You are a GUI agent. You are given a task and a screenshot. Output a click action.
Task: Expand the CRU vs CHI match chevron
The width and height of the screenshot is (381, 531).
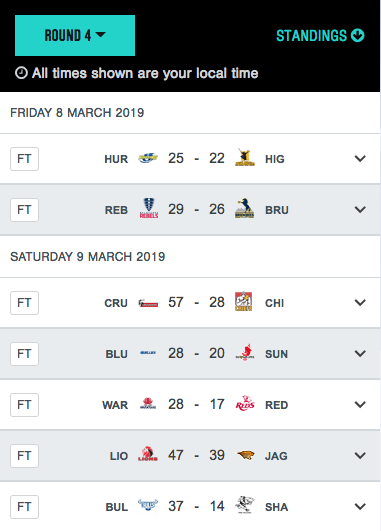pos(360,302)
